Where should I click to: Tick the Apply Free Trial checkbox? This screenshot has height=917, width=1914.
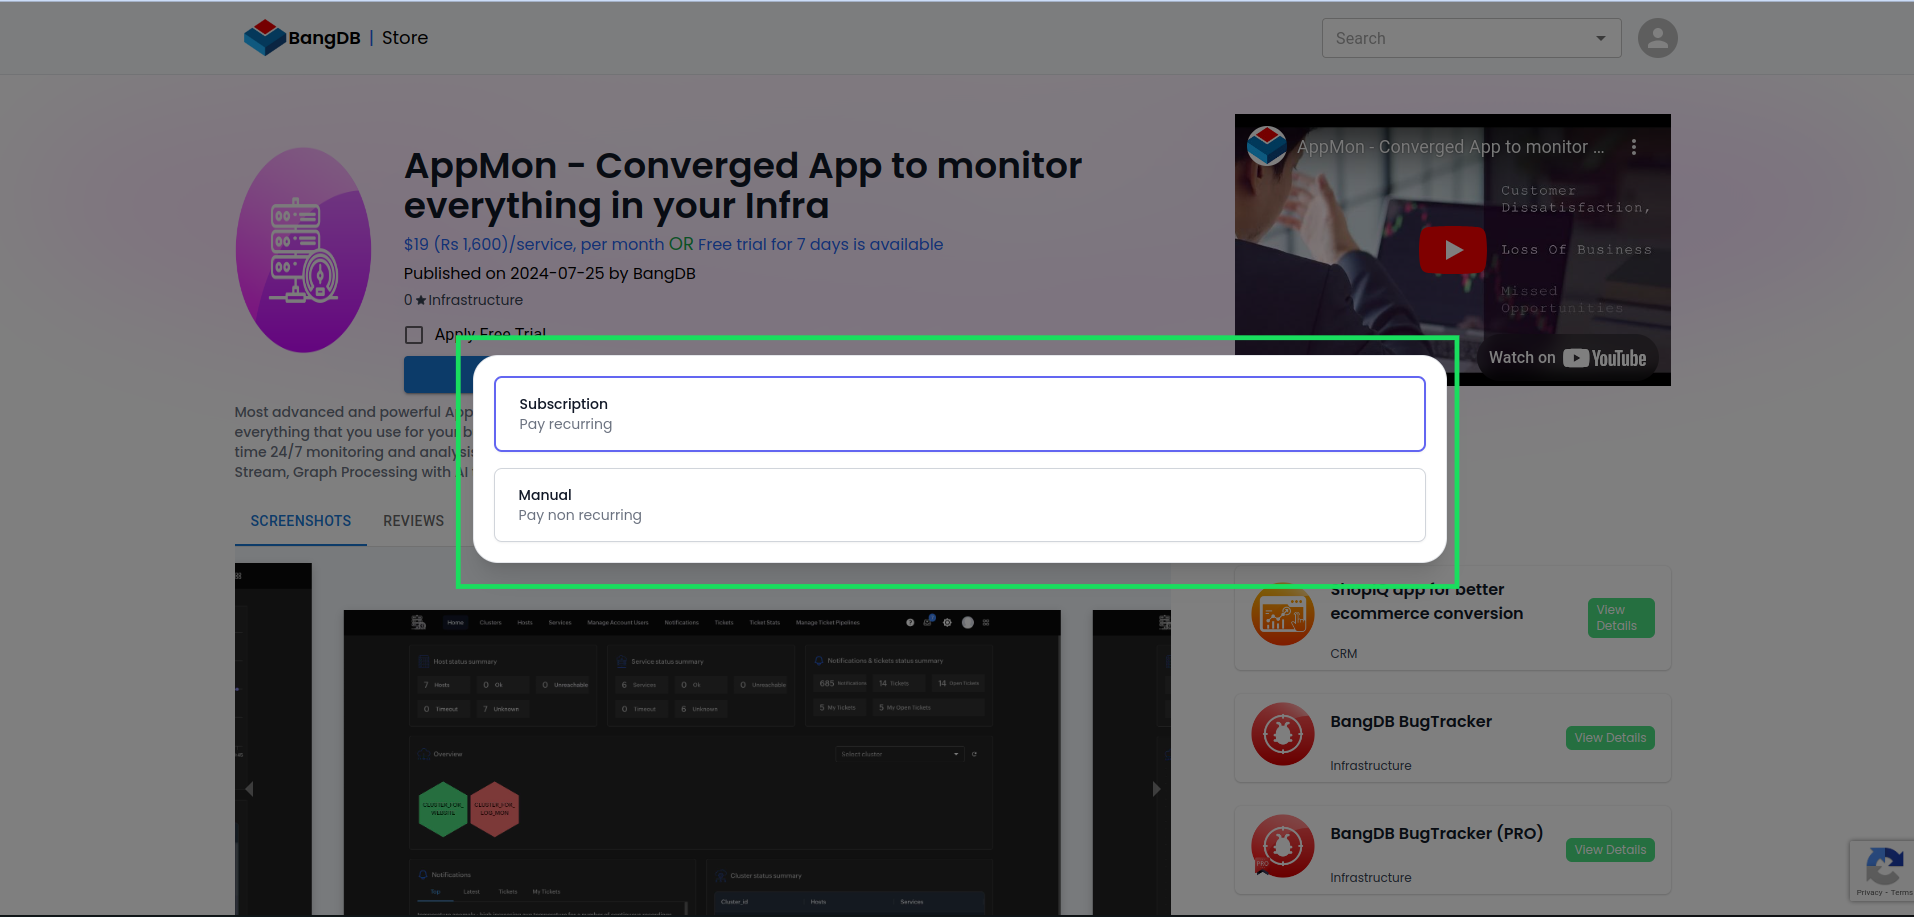414,335
